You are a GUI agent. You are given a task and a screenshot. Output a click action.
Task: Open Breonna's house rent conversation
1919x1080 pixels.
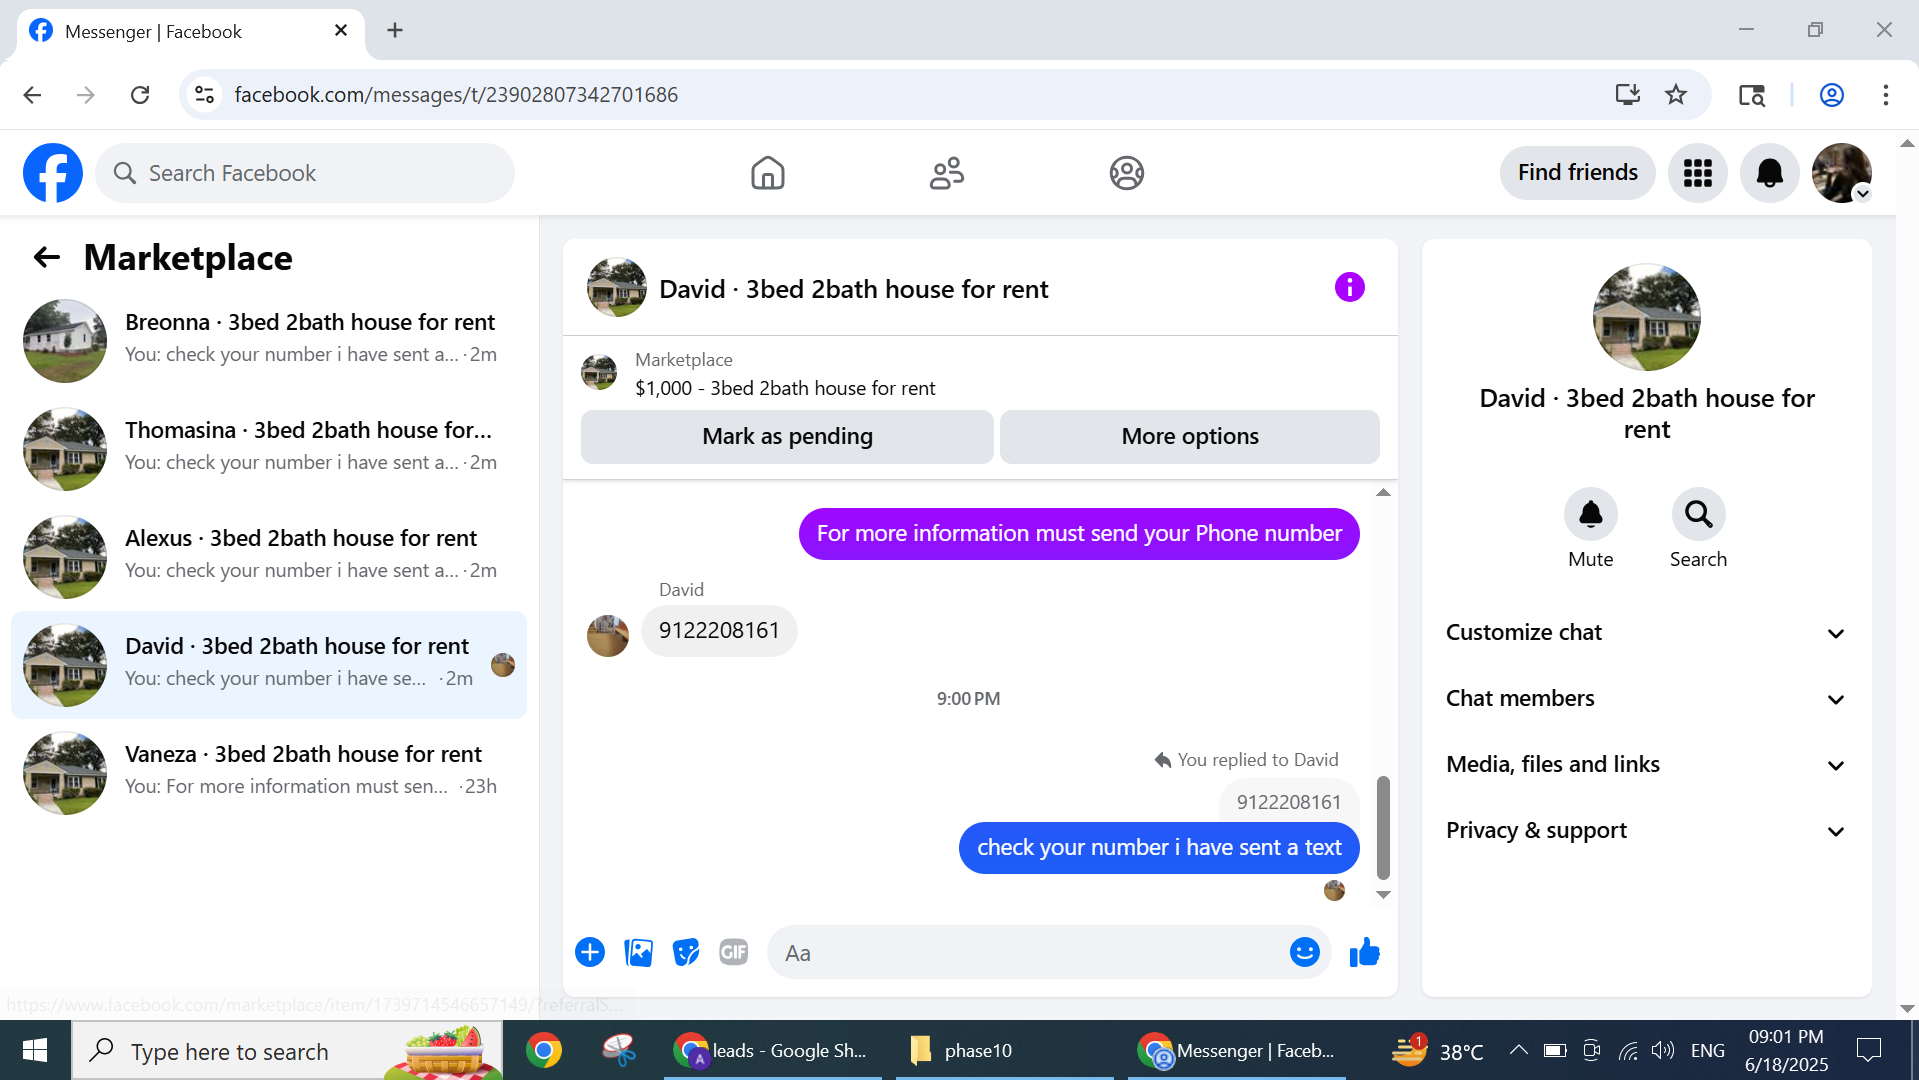pos(269,341)
